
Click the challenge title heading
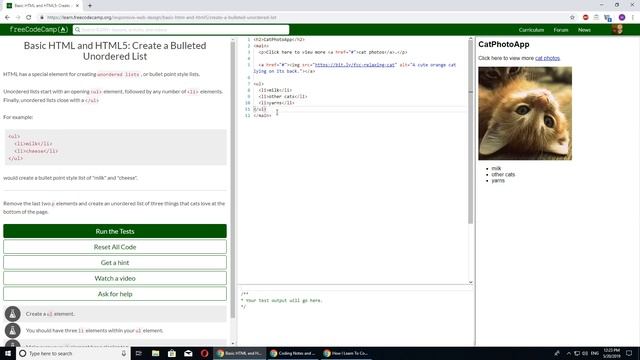click(115, 51)
